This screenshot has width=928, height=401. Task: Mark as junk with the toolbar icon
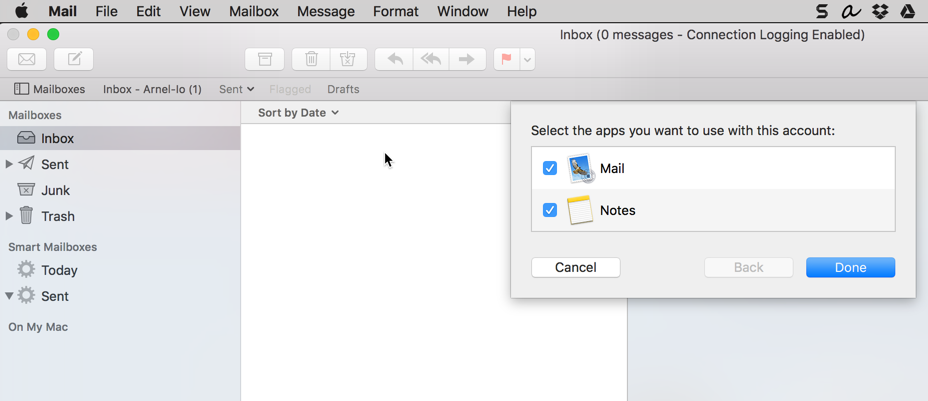349,59
